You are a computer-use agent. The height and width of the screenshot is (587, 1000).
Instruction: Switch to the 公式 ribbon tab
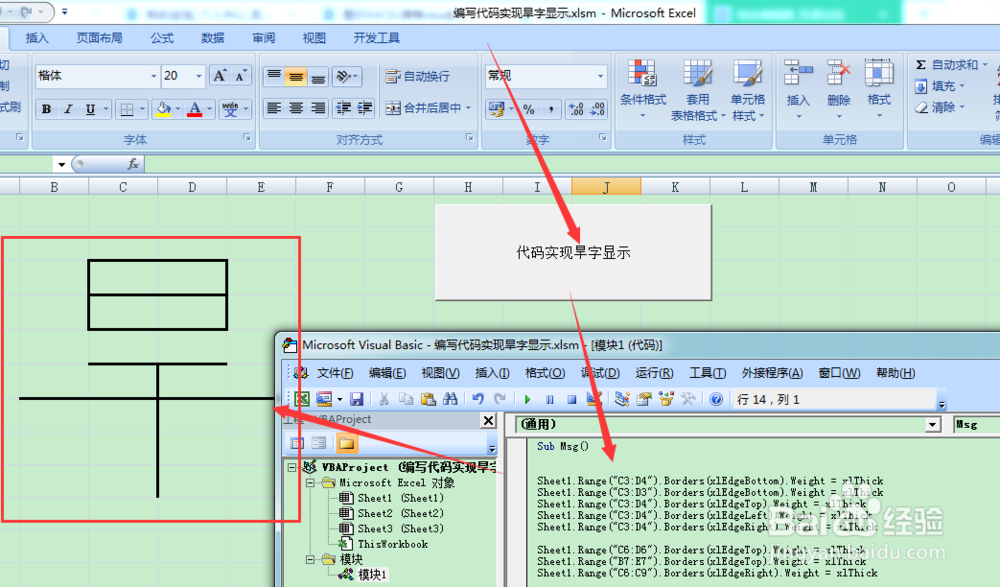click(x=162, y=38)
